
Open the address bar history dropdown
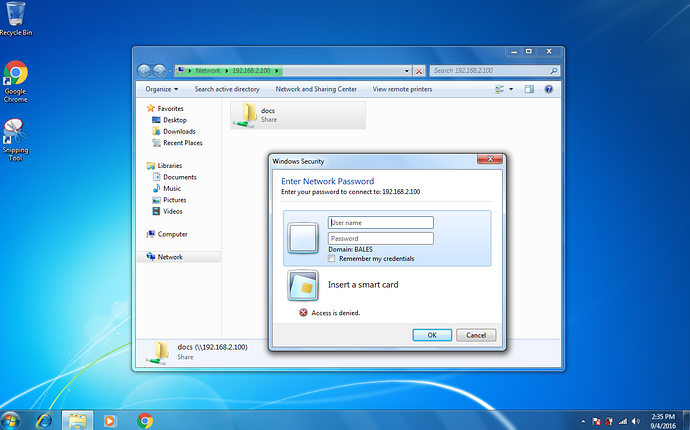coord(407,71)
